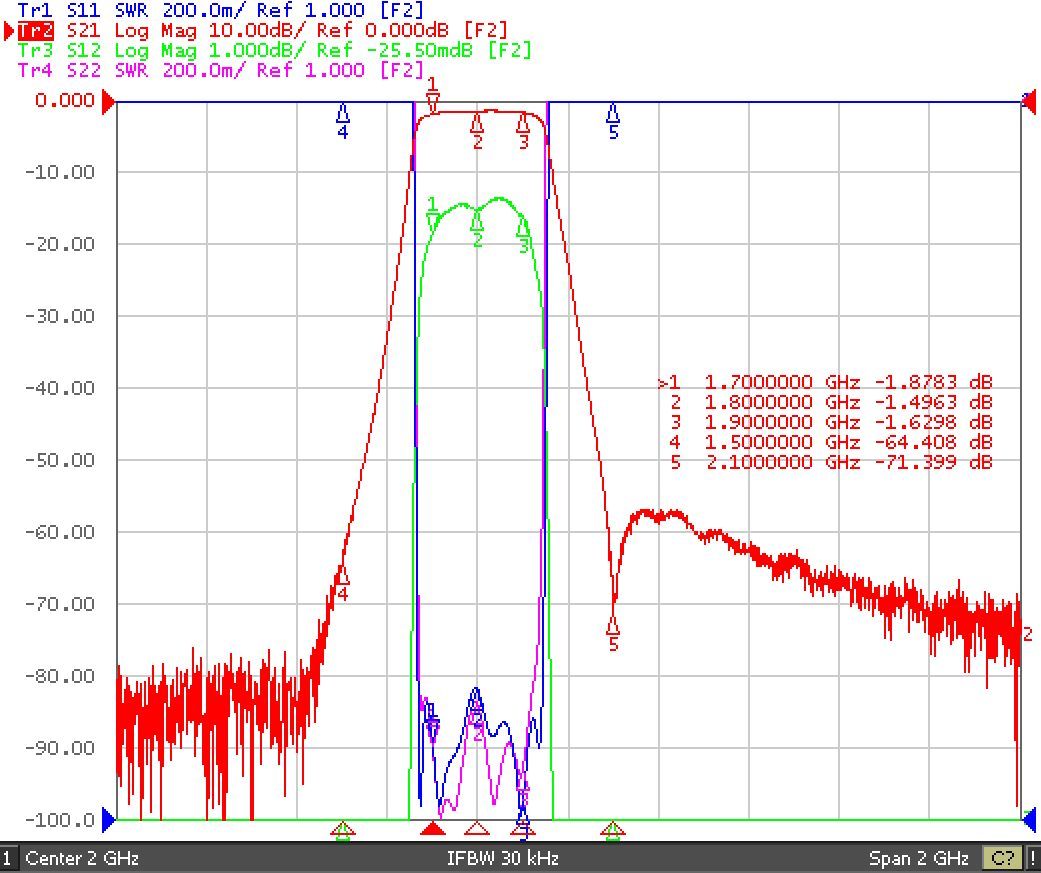Click red marker 1 triangle atop passband

coord(433,104)
